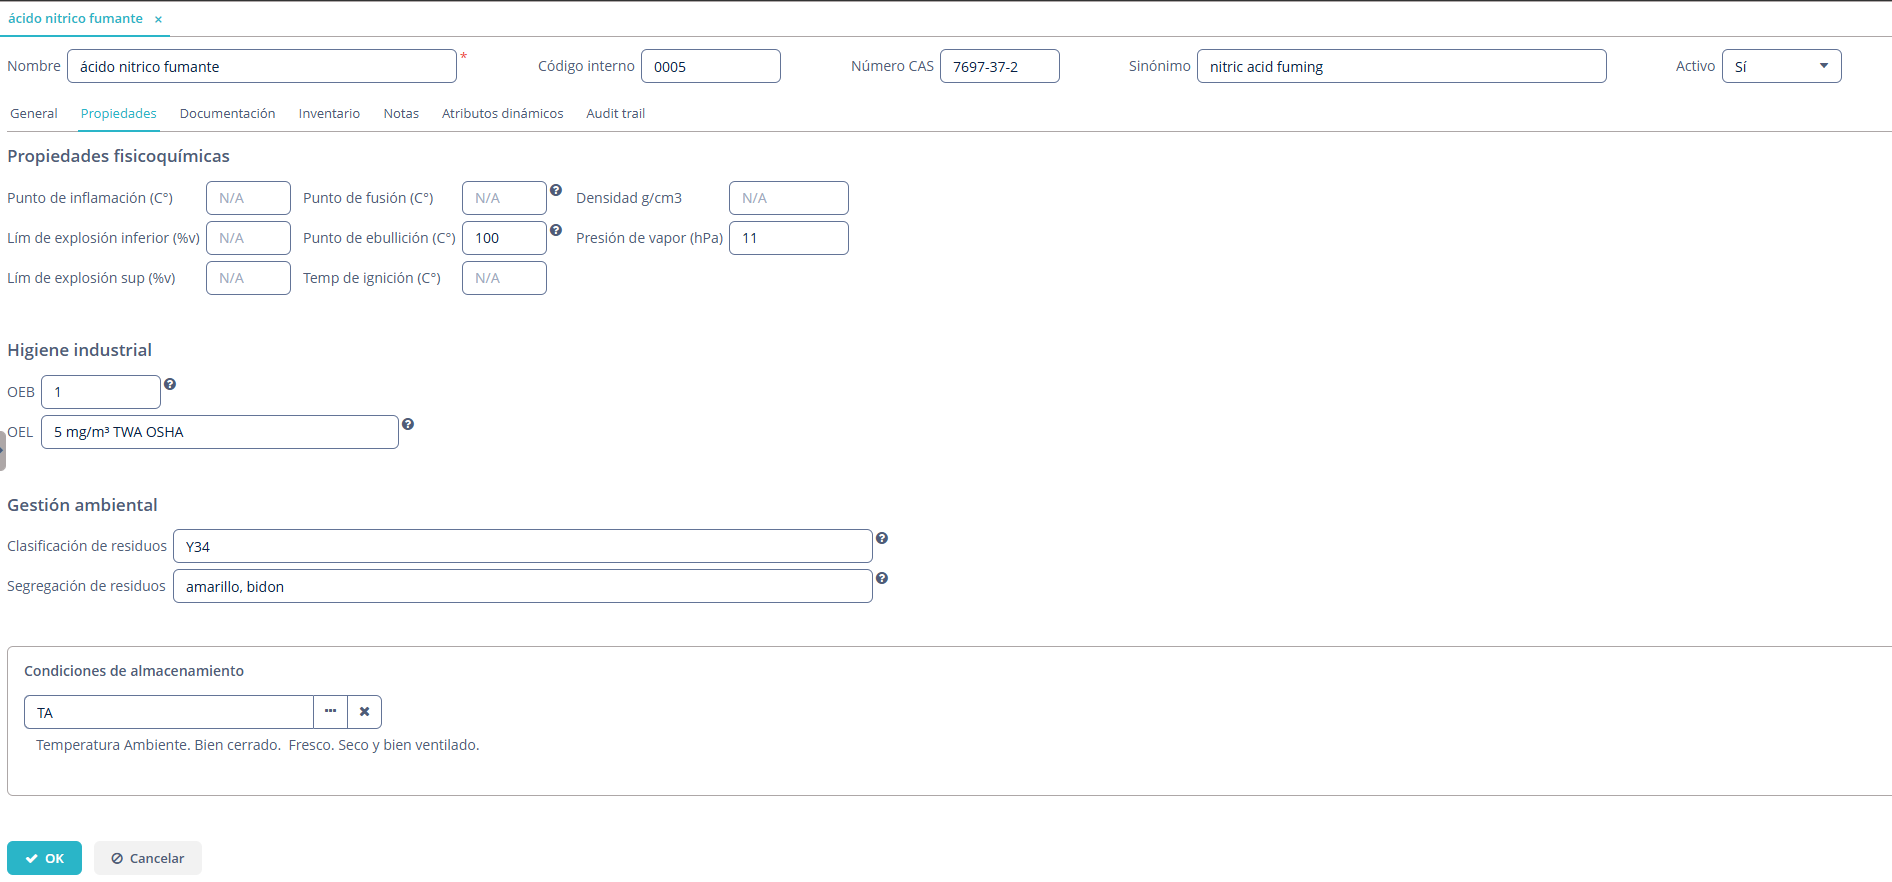This screenshot has width=1892, height=882.
Task: Clear the TA storage condition with X
Action: (365, 712)
